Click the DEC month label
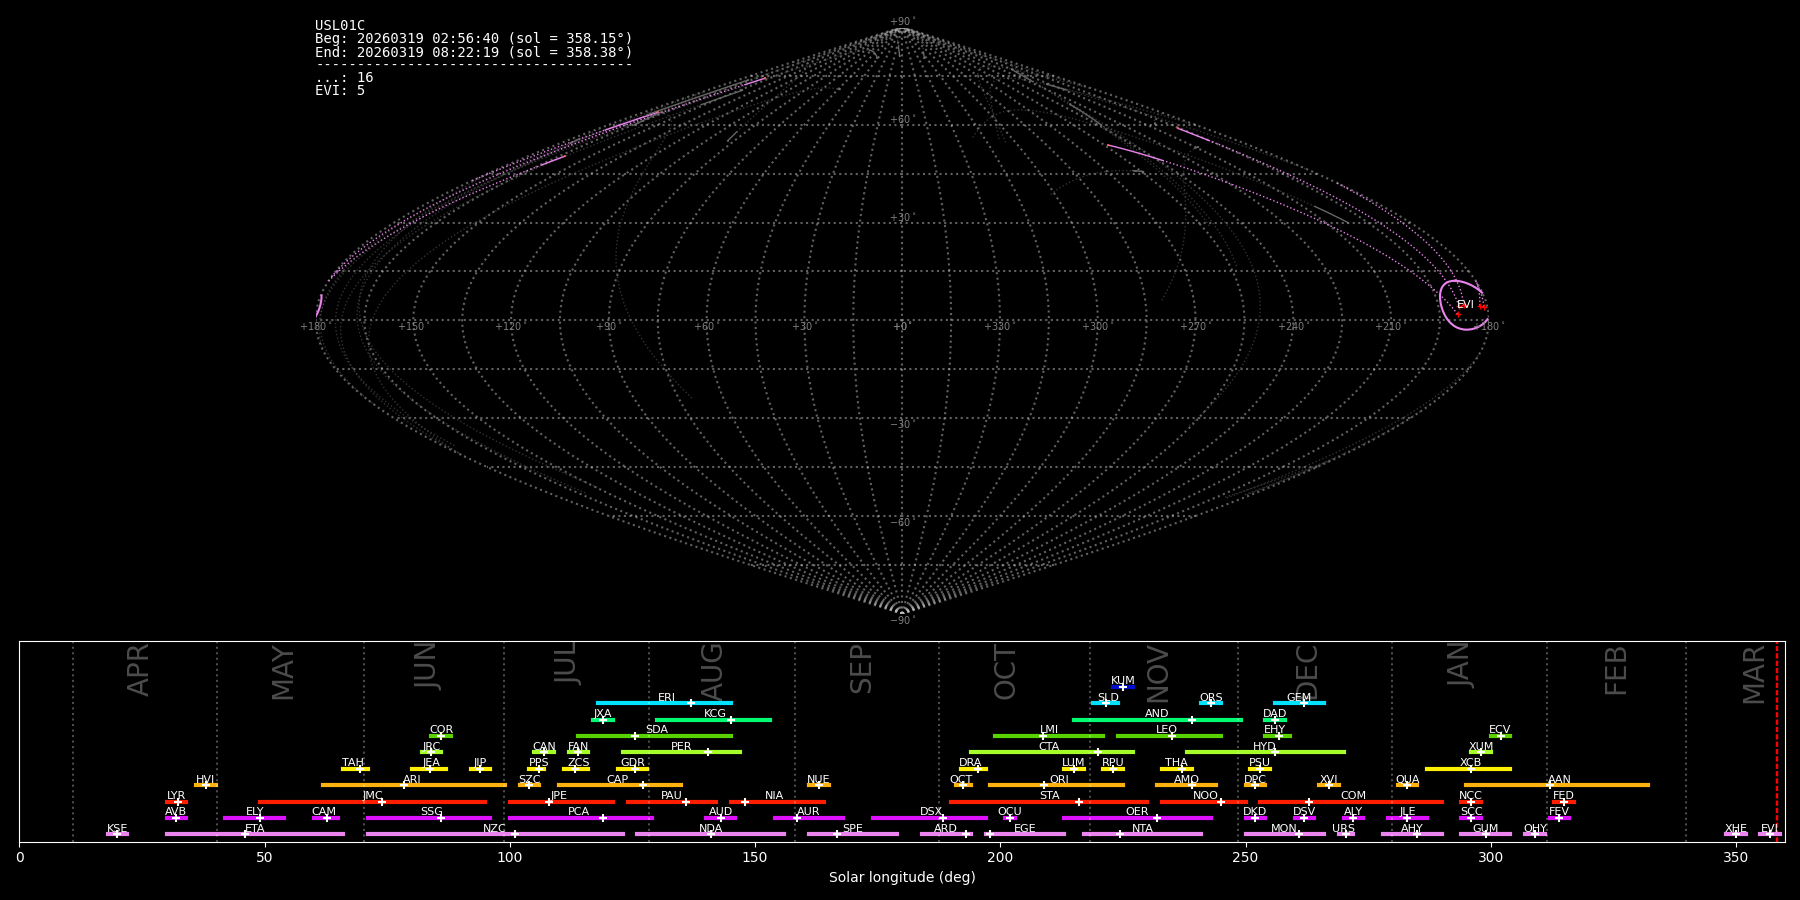This screenshot has height=900, width=1800. click(x=1306, y=672)
